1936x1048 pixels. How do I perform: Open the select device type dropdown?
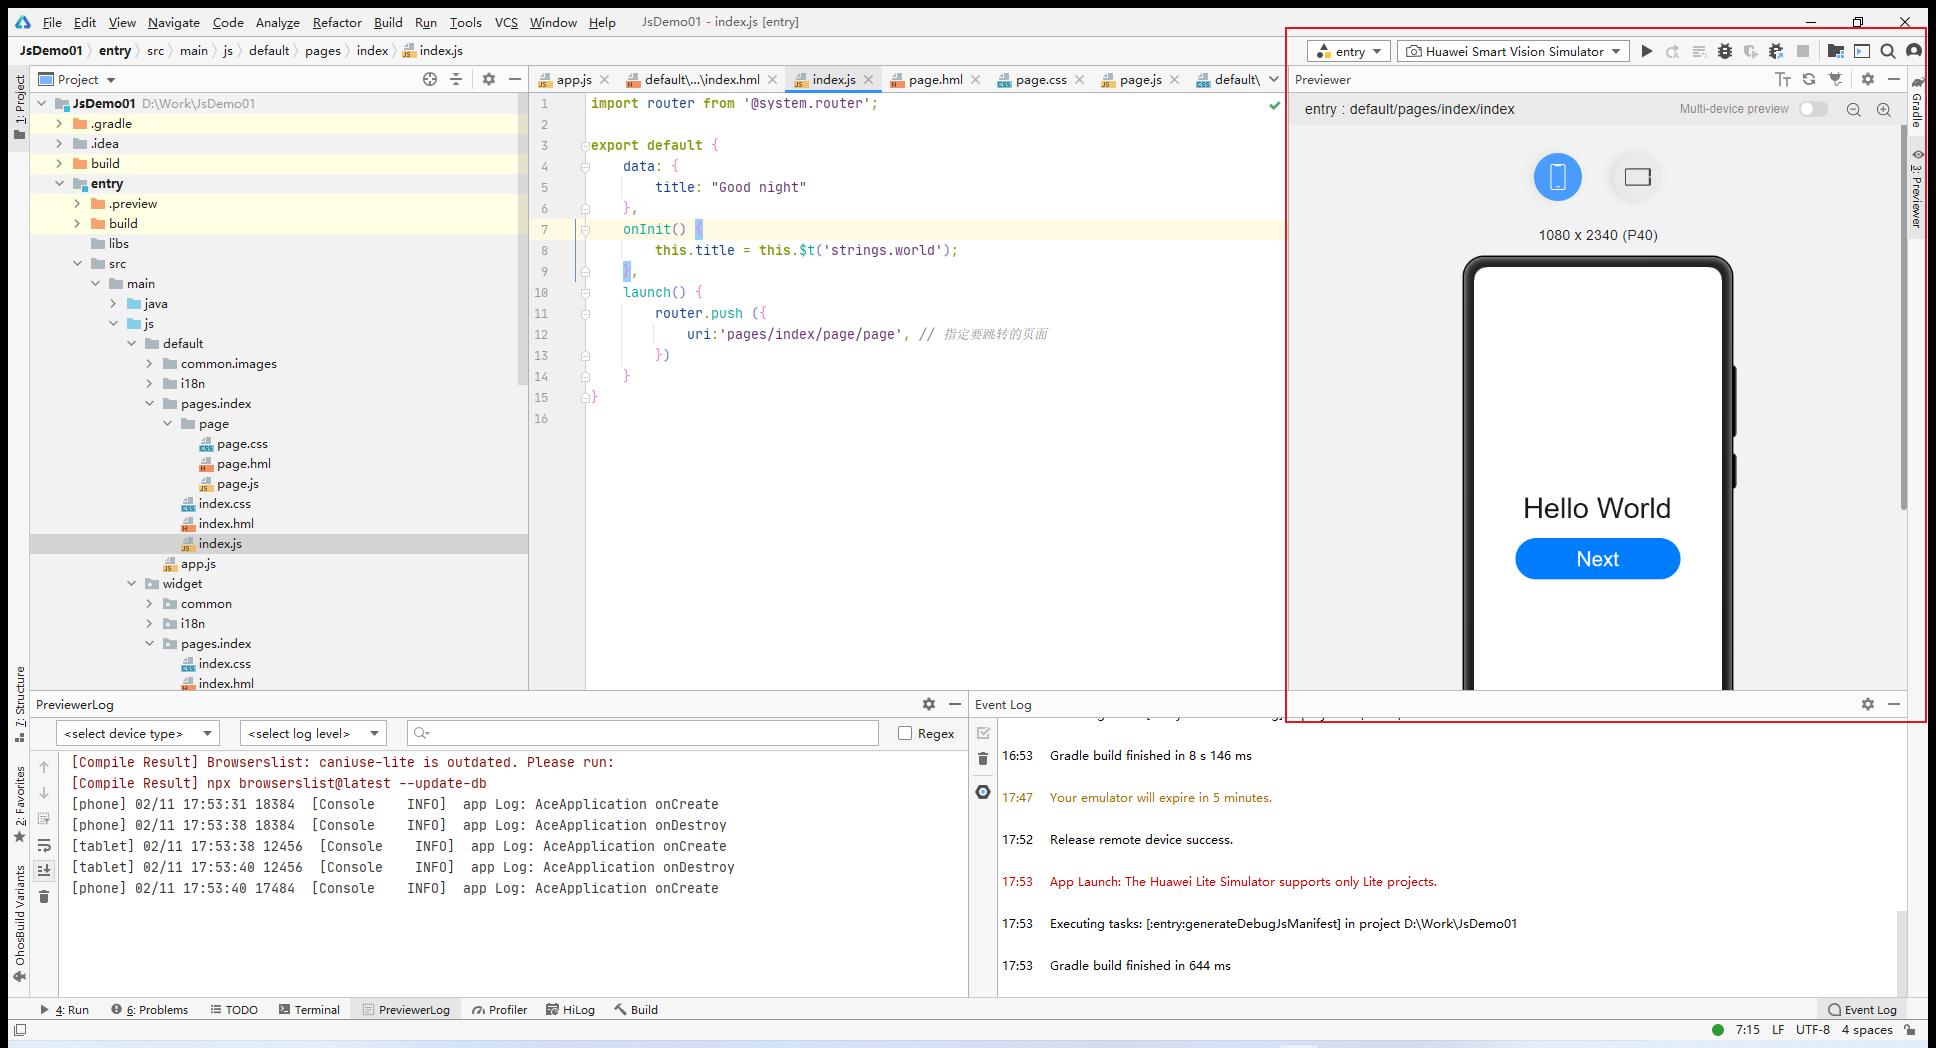(137, 733)
